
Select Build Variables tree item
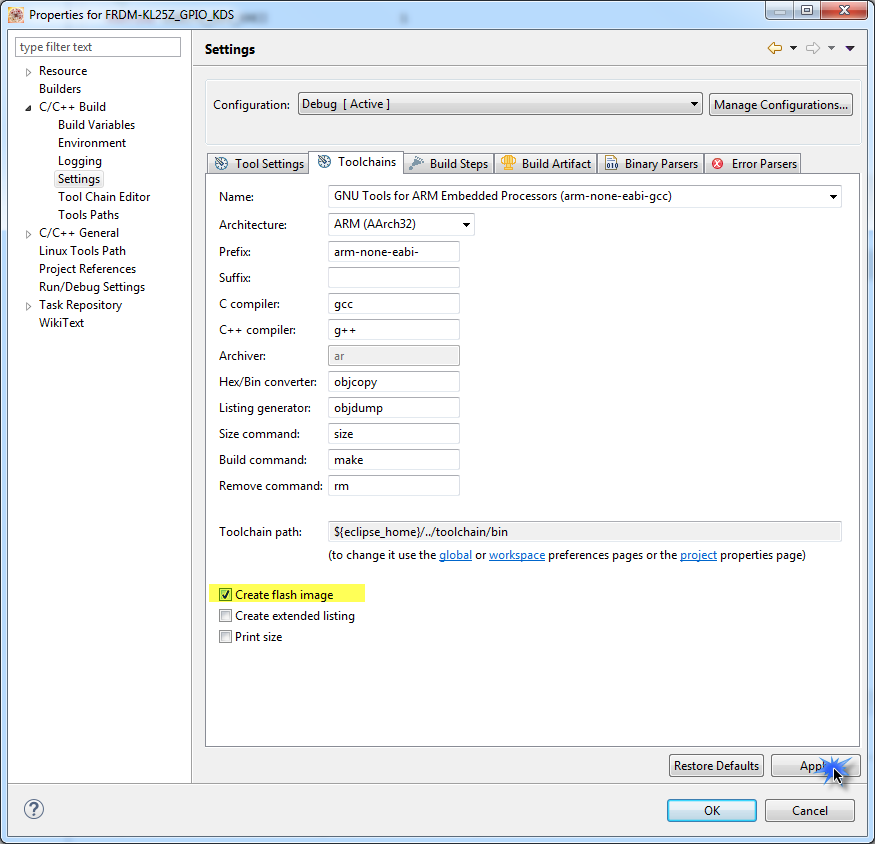pos(97,125)
